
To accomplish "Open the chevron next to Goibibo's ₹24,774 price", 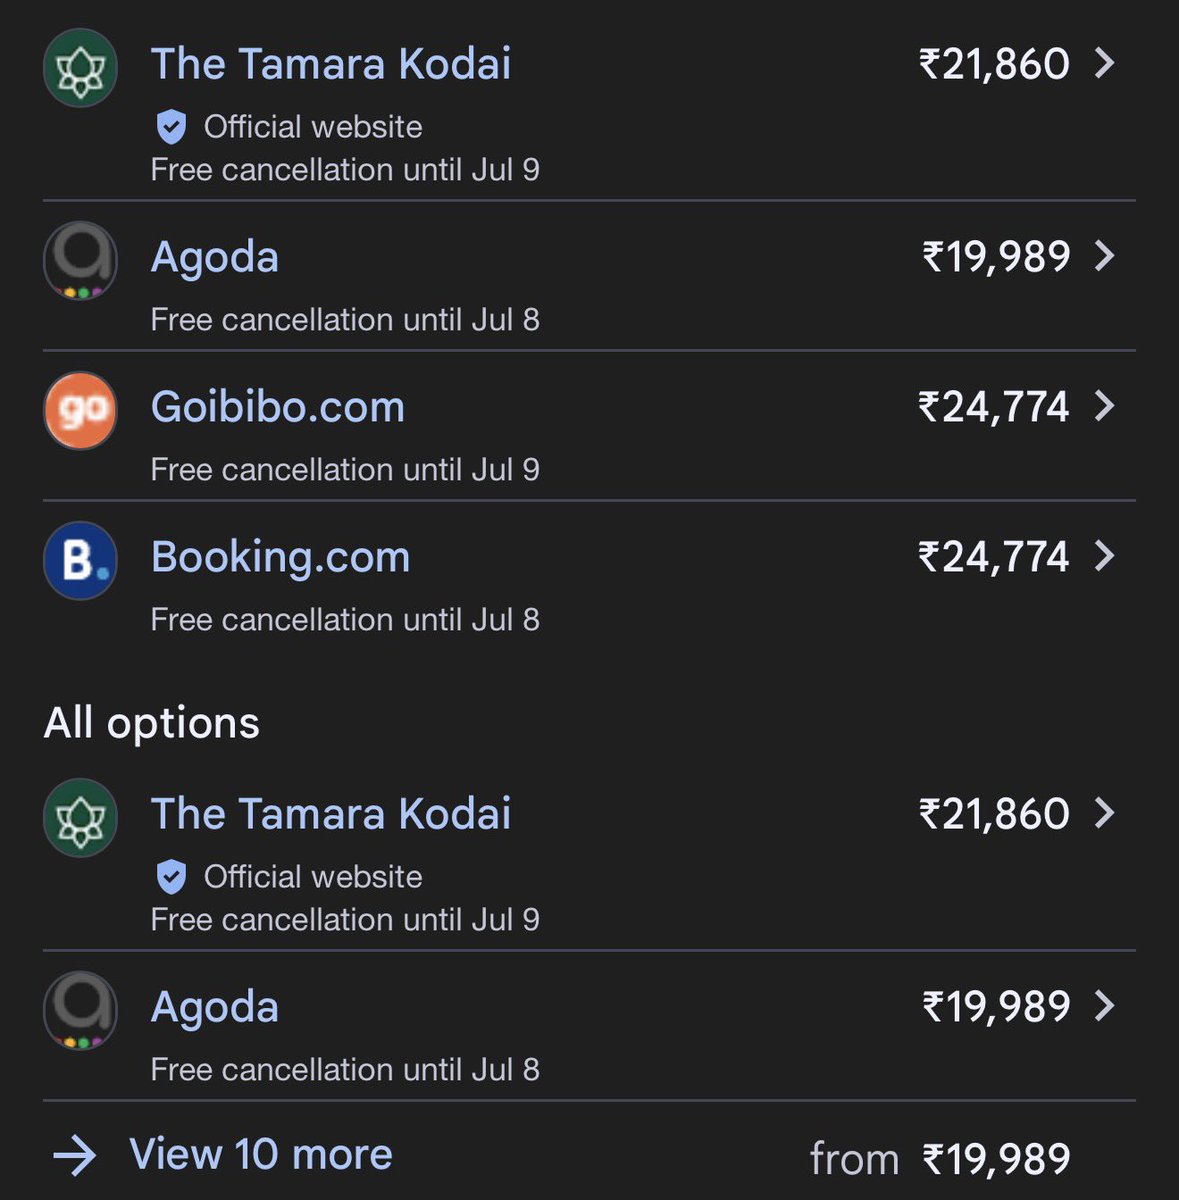I will coord(1104,406).
